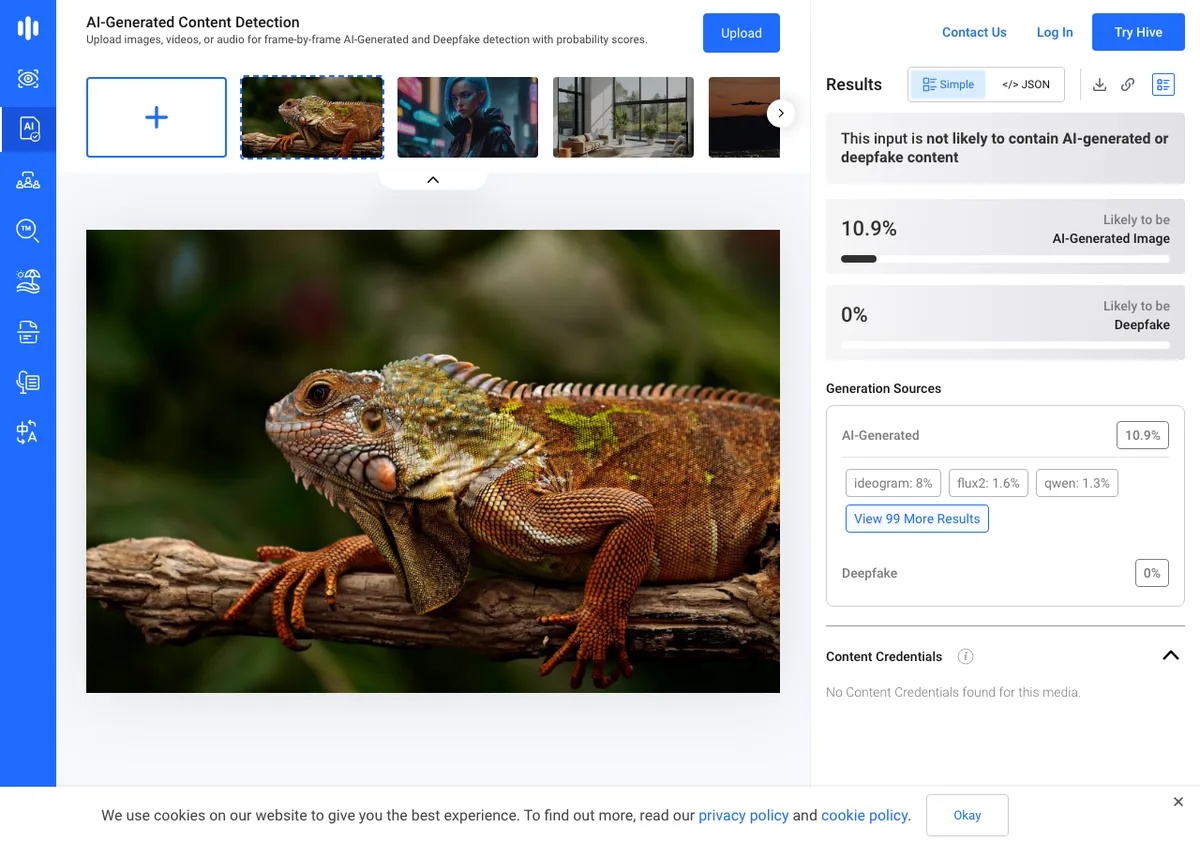
Task: Toggle the results panel layout icon
Action: pyautogui.click(x=1163, y=85)
